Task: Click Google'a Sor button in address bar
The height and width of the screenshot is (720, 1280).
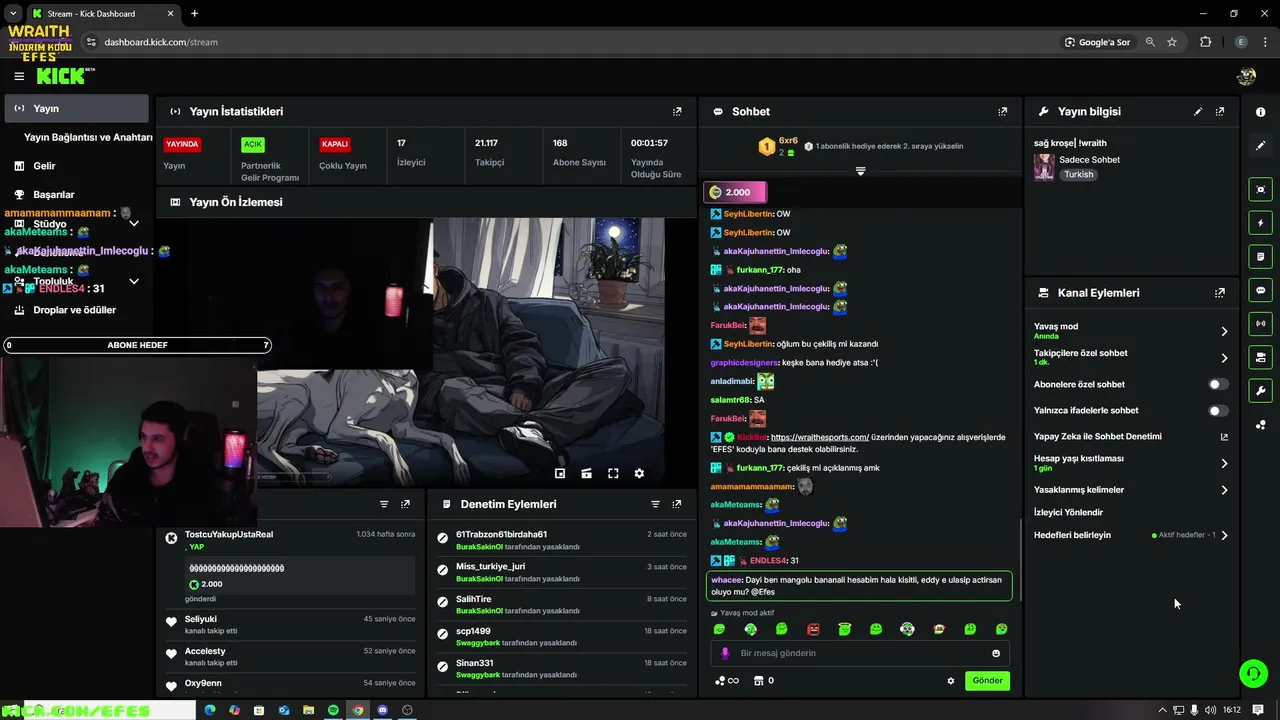Action: (x=1097, y=42)
